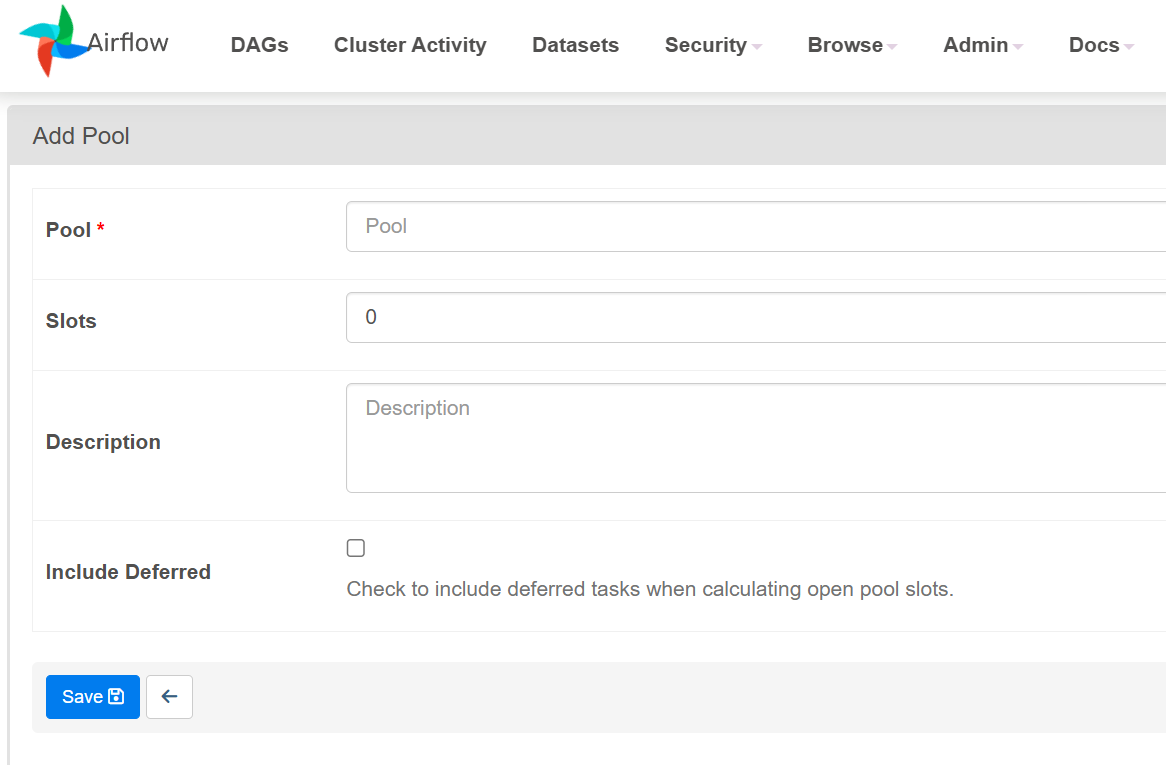Save the new pool
This screenshot has width=1166, height=765.
click(x=92, y=697)
